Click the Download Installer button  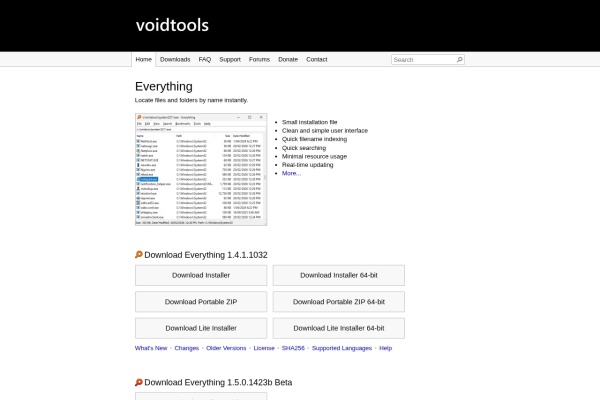[x=201, y=275]
